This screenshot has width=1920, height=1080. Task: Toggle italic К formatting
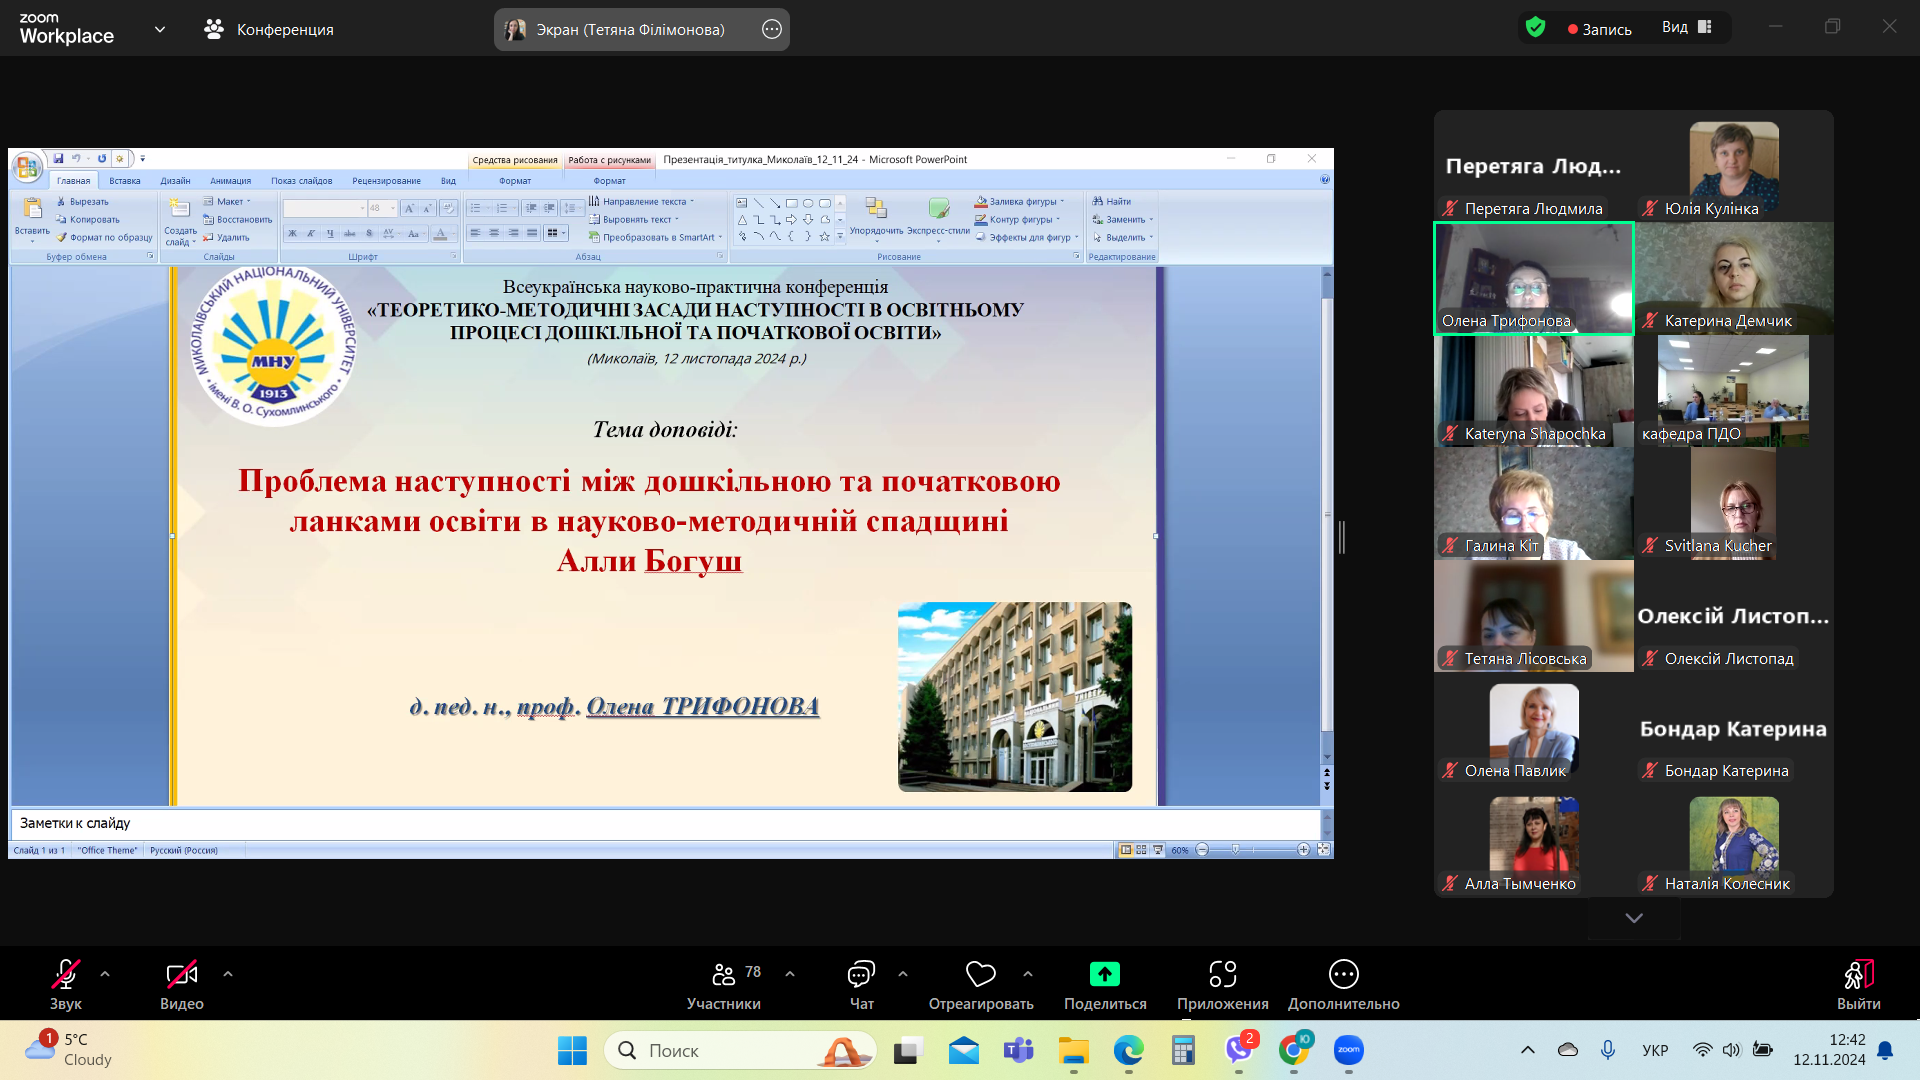click(x=311, y=233)
